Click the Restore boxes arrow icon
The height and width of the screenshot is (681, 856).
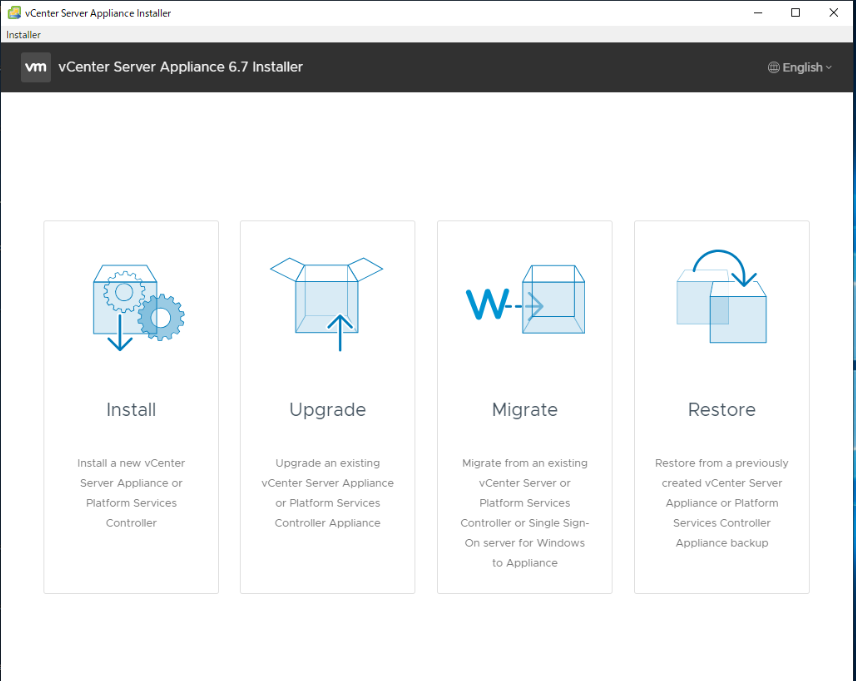722,297
